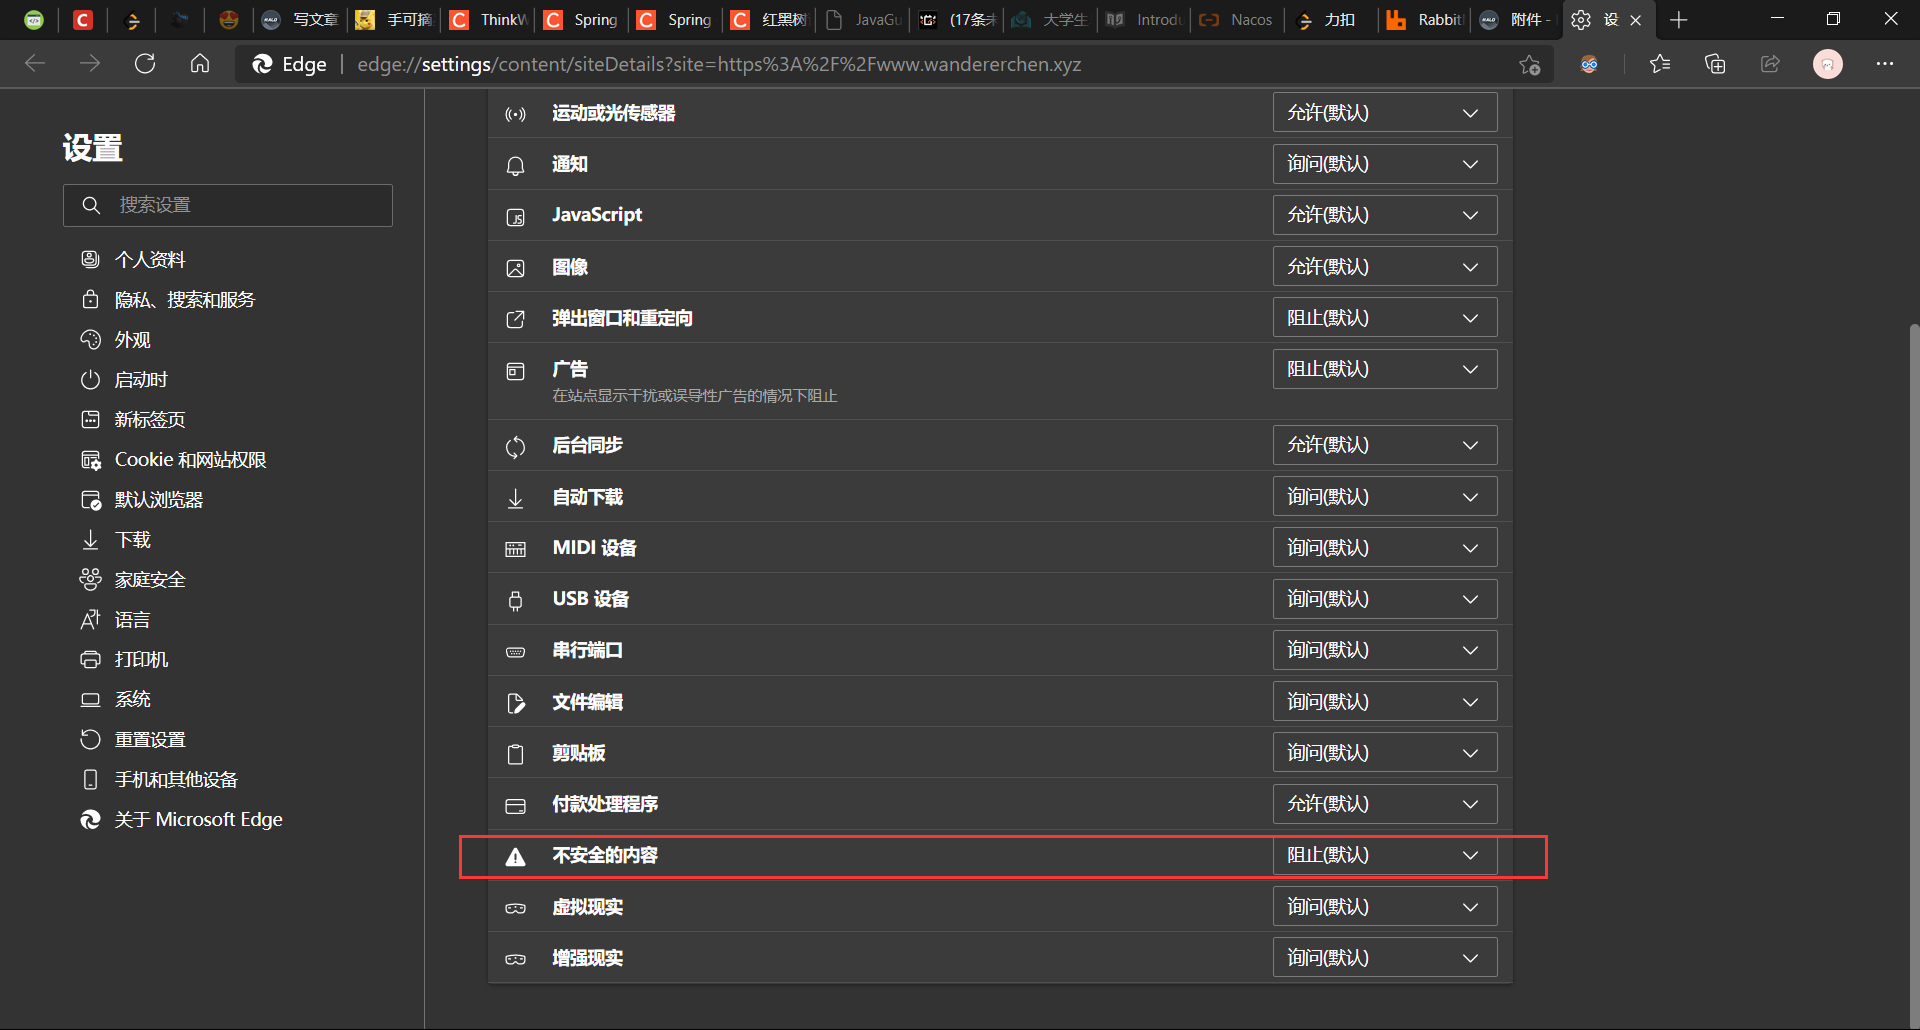Screen dimensions: 1920x1030
Task: Open the 剪贴板 permission dropdown
Action: tap(1384, 753)
